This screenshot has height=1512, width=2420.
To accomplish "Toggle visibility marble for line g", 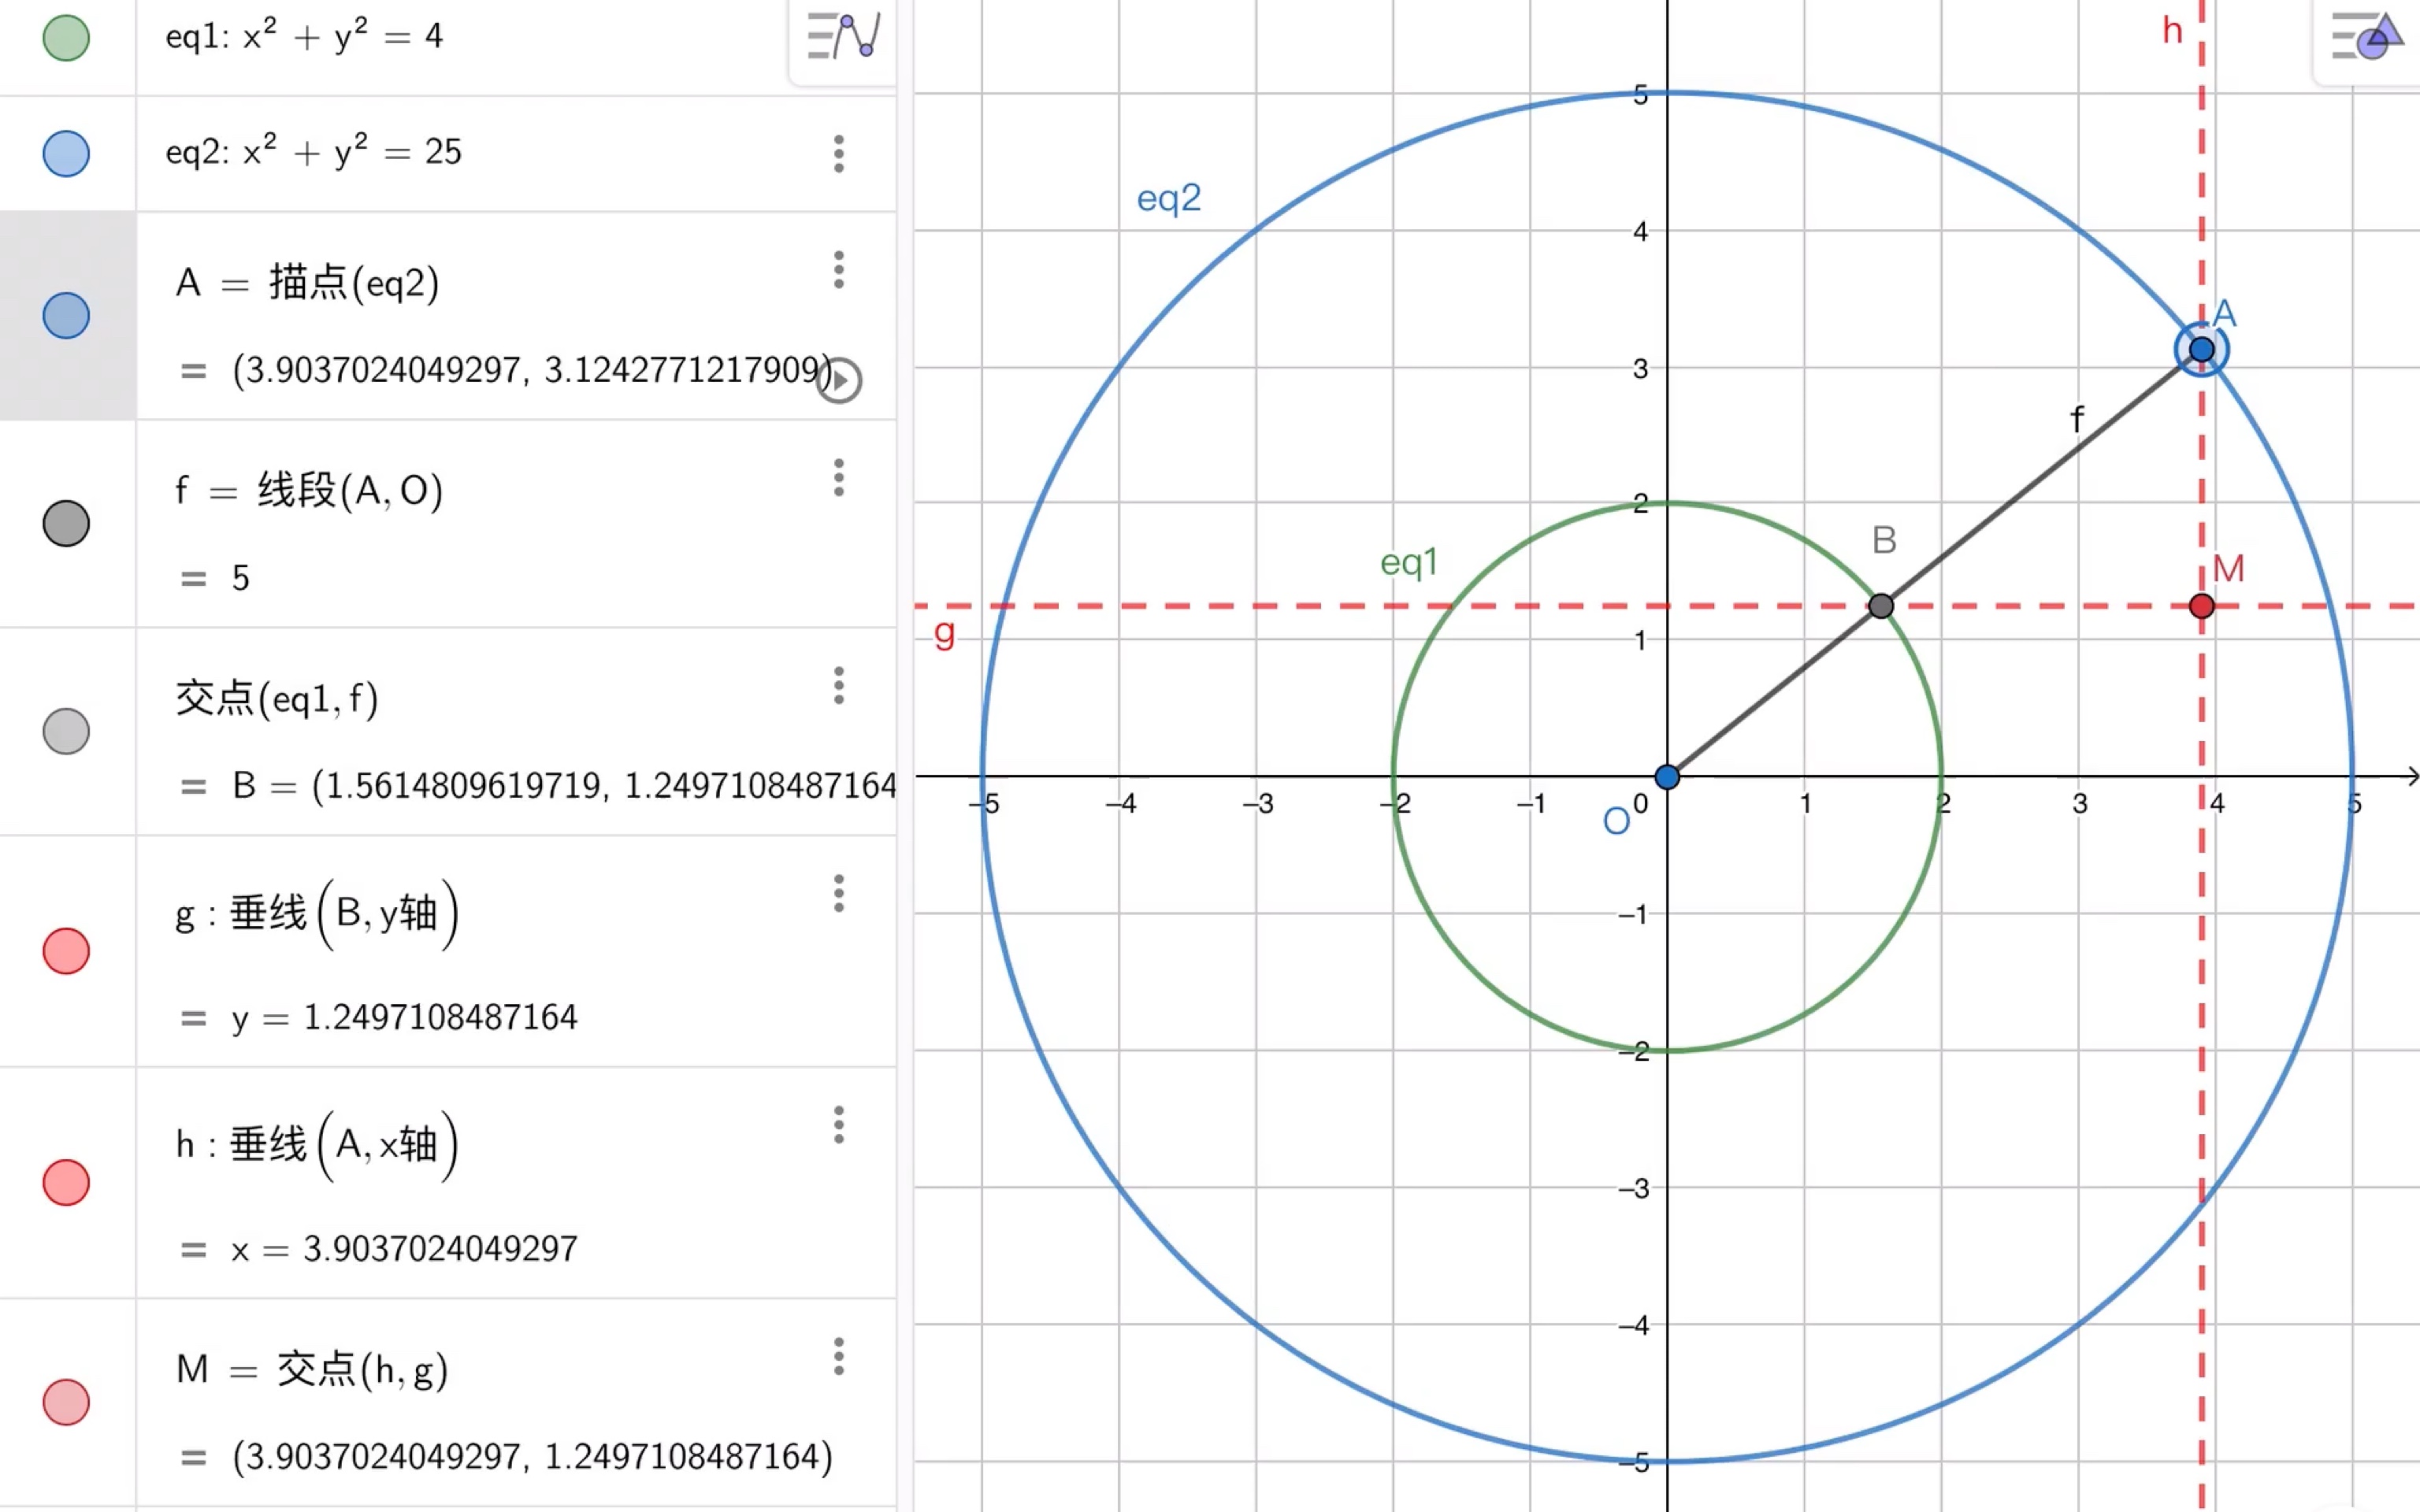I will [66, 951].
